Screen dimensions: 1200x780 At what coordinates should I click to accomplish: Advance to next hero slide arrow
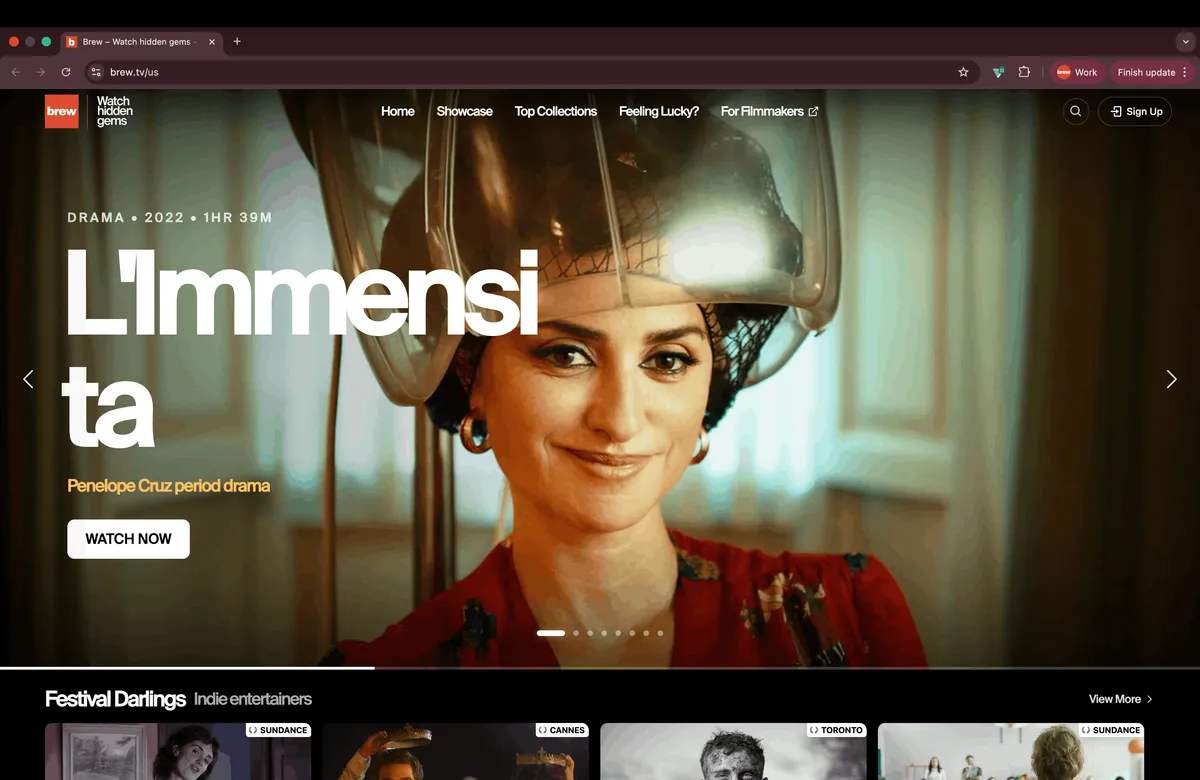click(x=1172, y=379)
